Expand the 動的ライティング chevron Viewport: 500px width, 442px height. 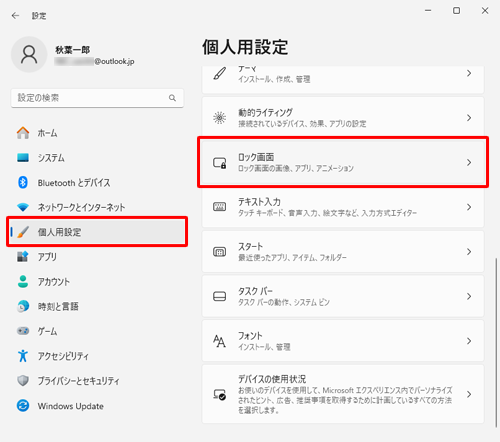pos(469,118)
